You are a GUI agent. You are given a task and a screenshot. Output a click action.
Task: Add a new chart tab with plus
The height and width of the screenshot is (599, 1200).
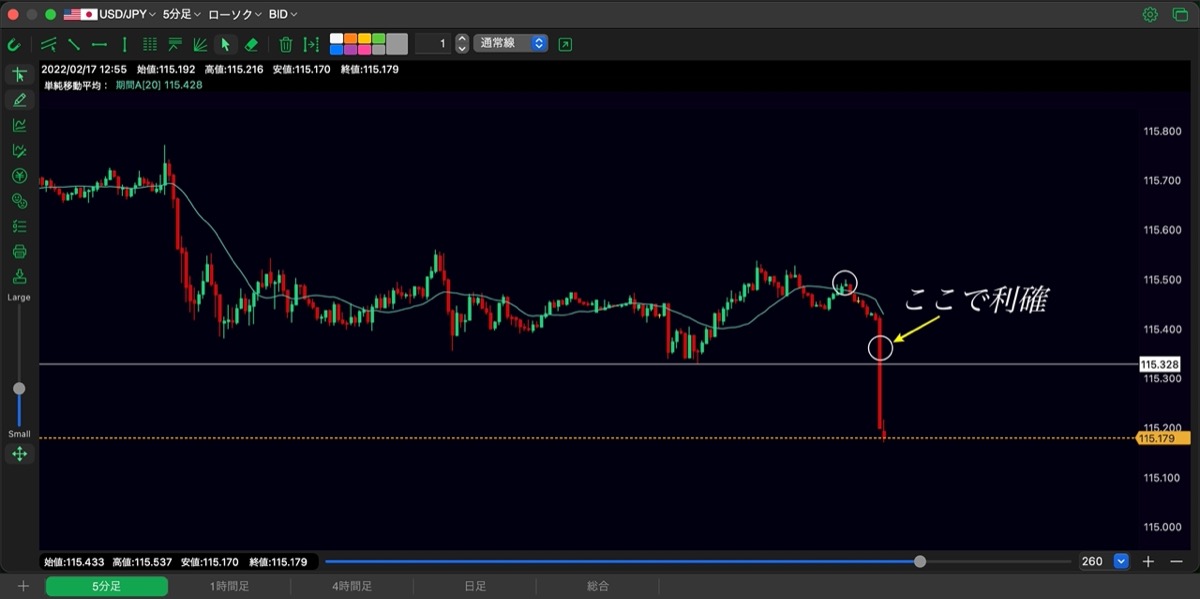coord(23,587)
